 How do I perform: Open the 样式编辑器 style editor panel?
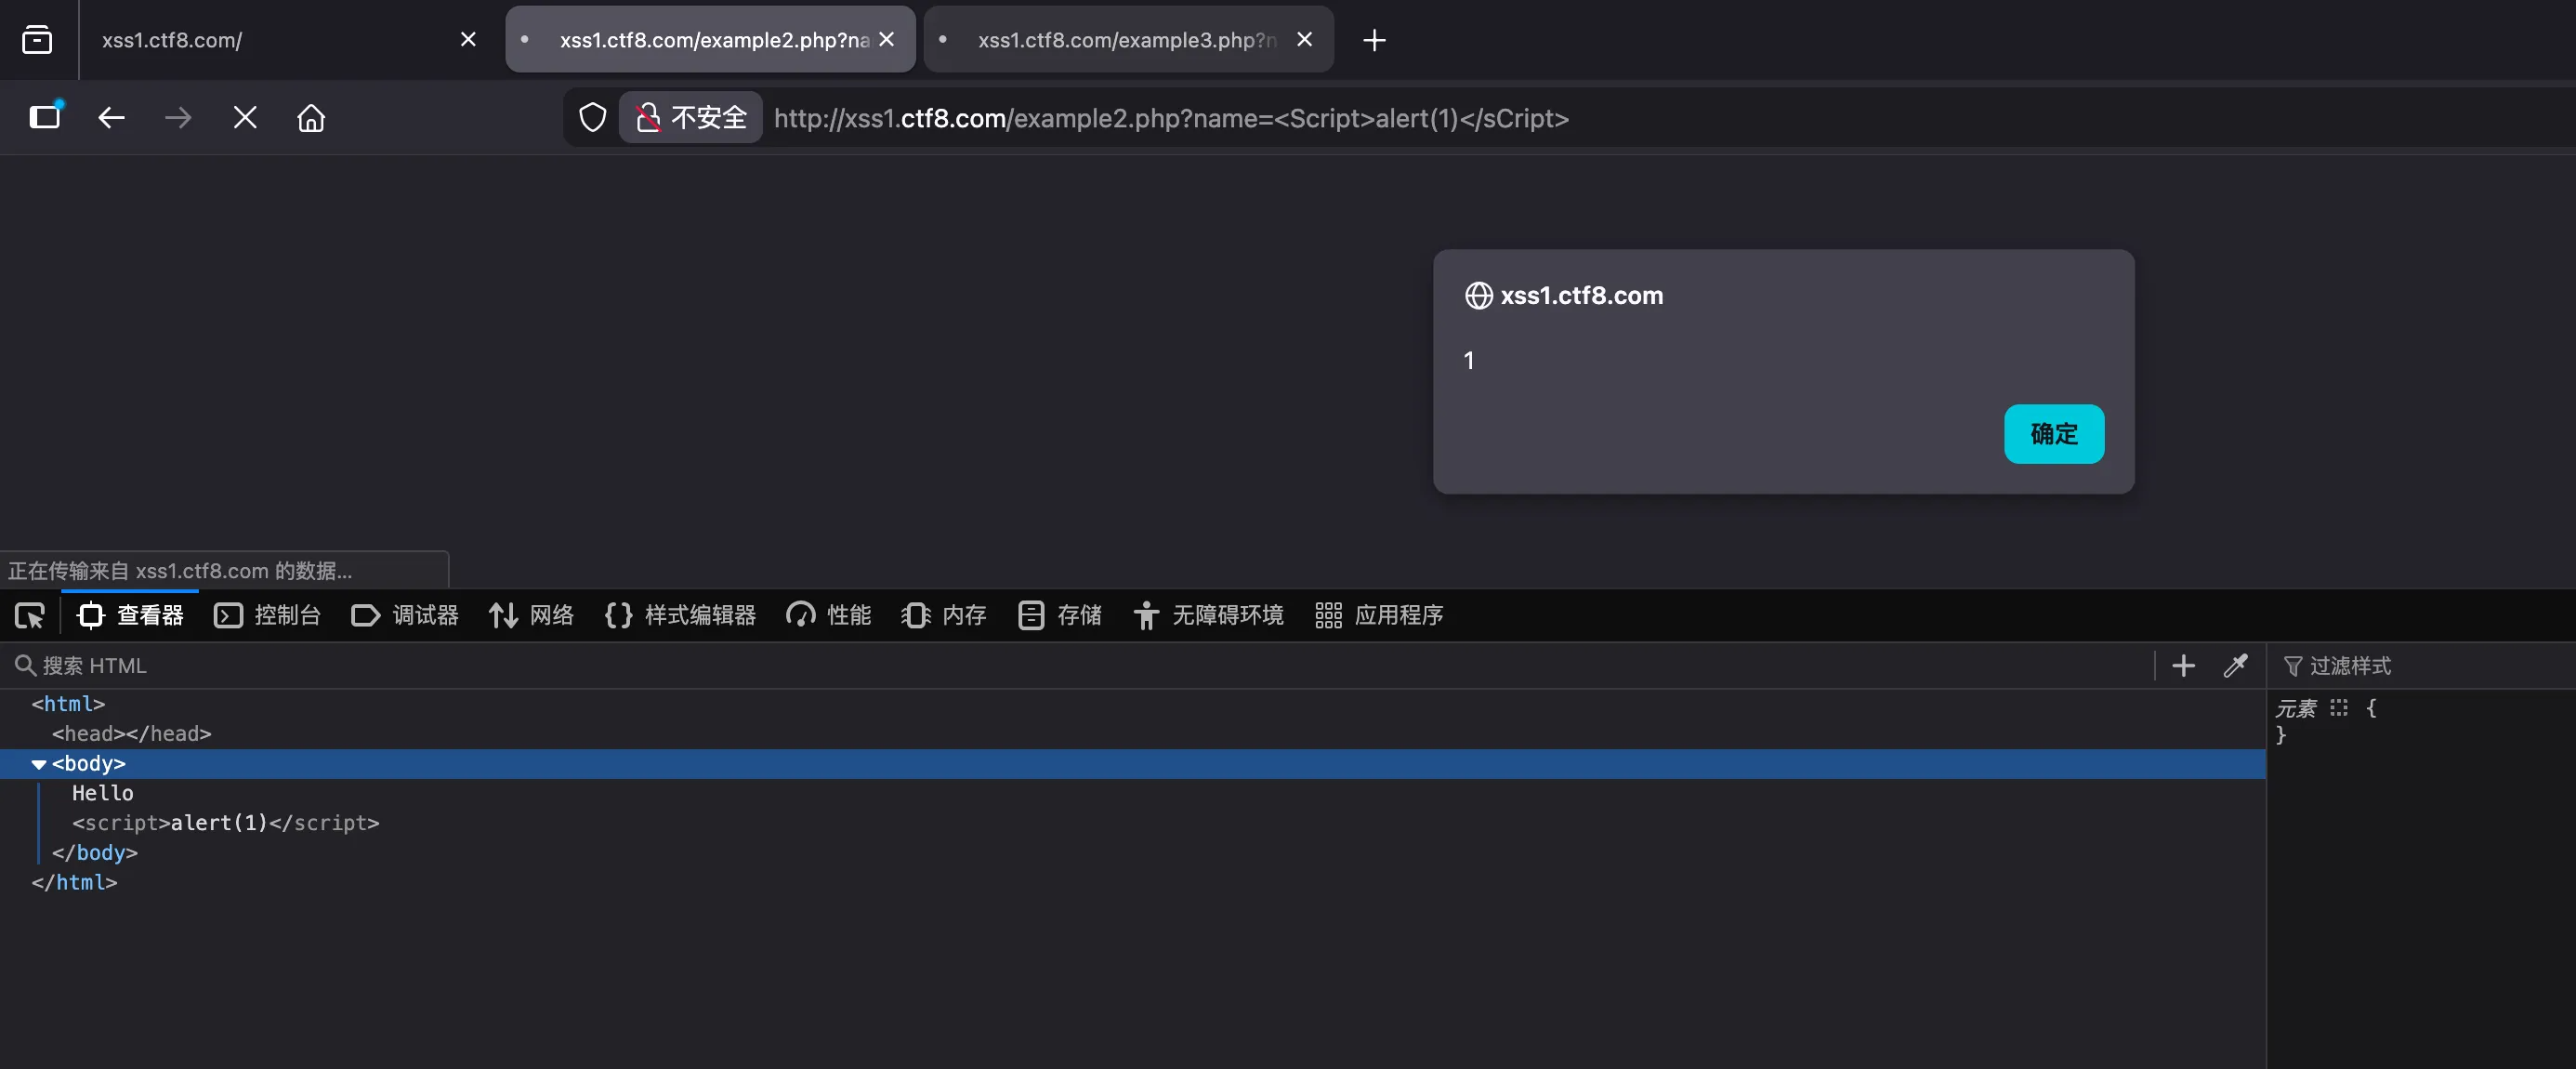tap(680, 615)
